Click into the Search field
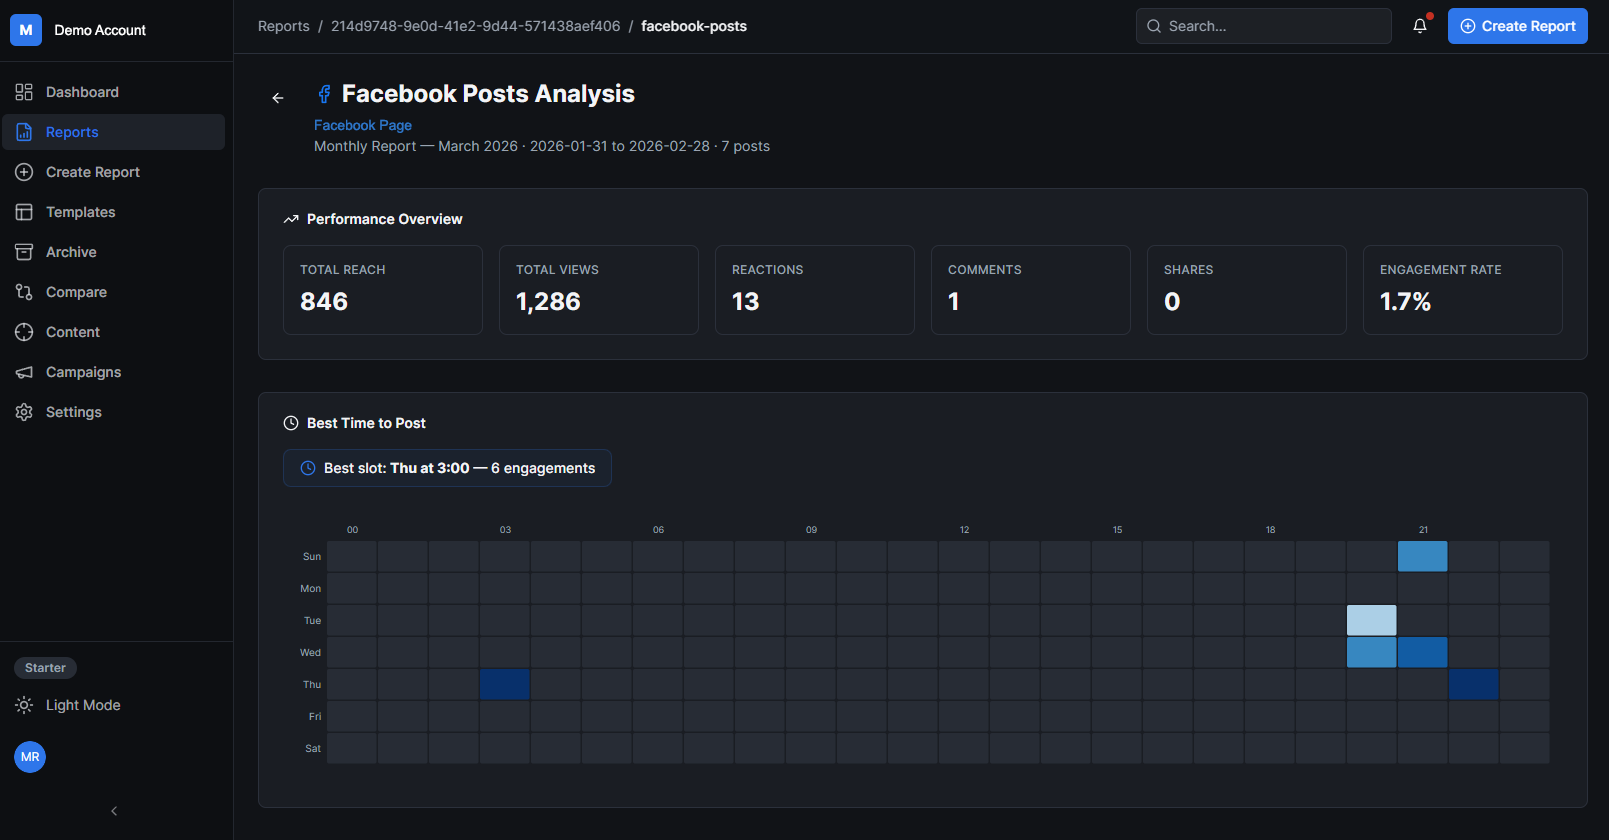 click(1263, 26)
